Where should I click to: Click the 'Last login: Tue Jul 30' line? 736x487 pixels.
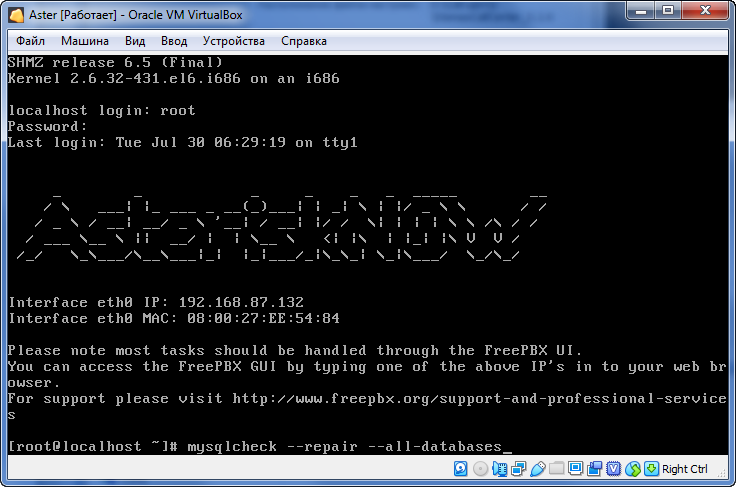183,142
